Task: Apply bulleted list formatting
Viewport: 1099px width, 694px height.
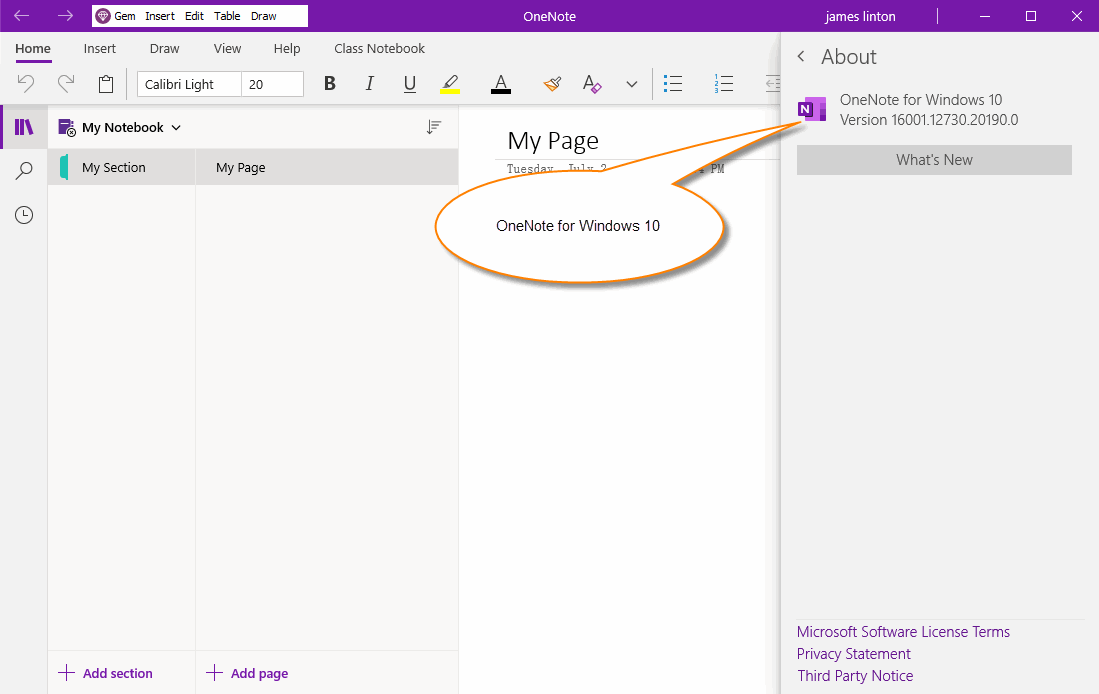Action: [x=673, y=84]
